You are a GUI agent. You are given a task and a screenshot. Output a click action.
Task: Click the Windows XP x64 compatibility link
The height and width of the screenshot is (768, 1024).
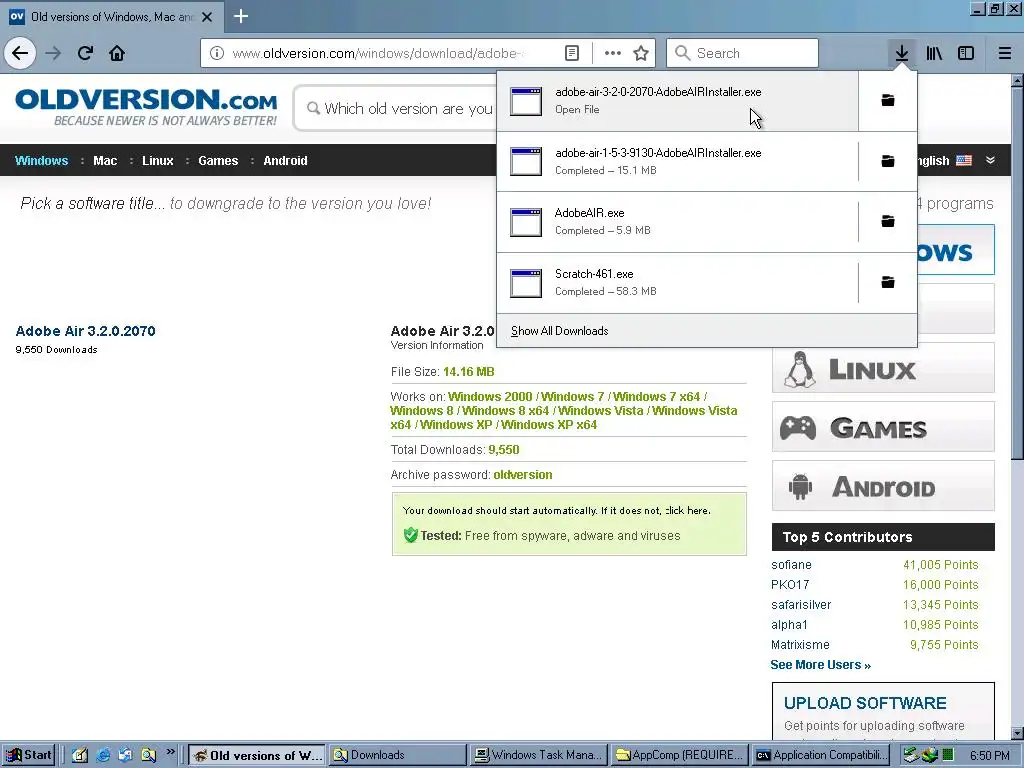tap(549, 424)
